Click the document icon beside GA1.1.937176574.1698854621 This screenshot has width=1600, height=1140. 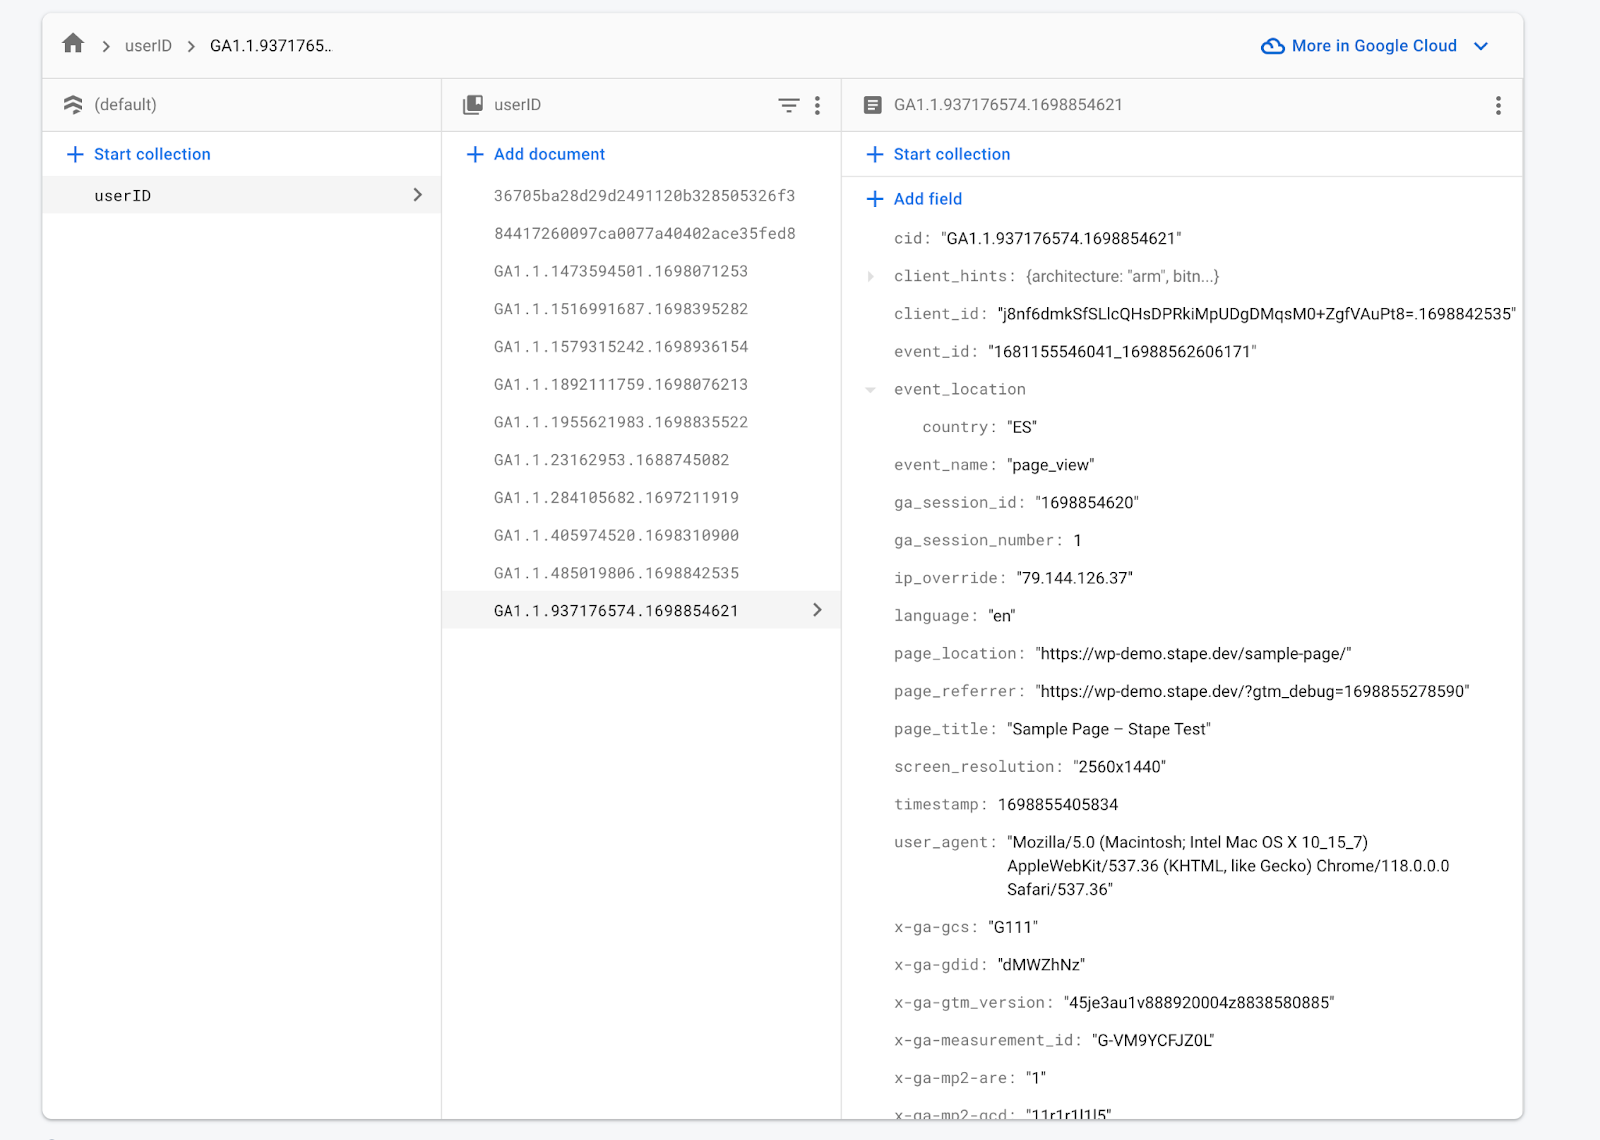point(873,105)
